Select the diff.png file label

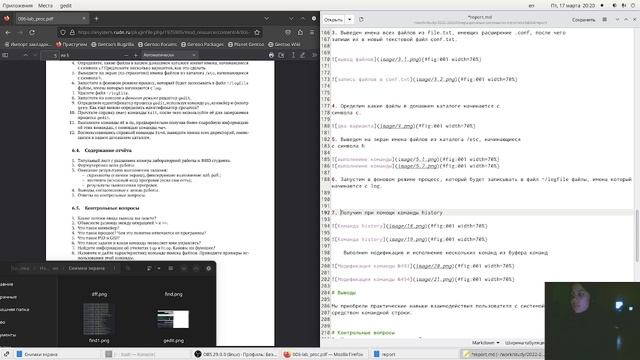[x=99, y=294]
